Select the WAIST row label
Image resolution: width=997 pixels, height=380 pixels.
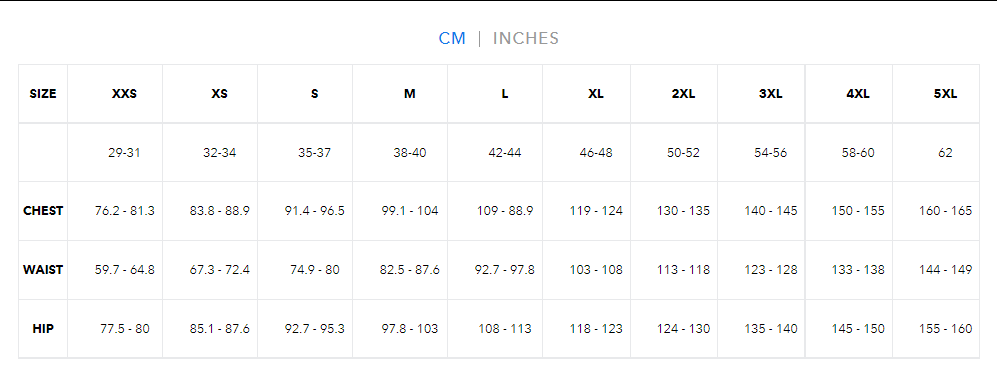(43, 269)
